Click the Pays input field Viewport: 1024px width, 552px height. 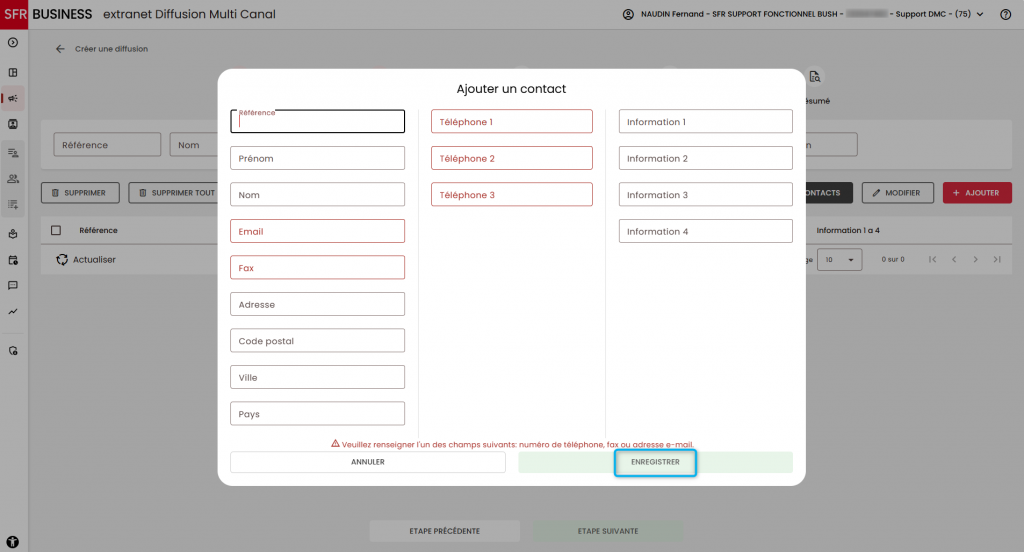(317, 414)
